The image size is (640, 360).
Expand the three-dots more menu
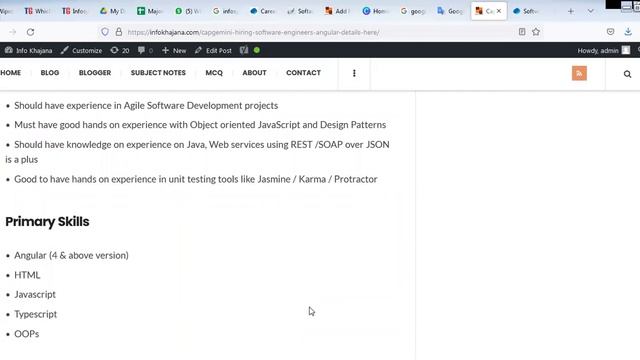tap(354, 73)
